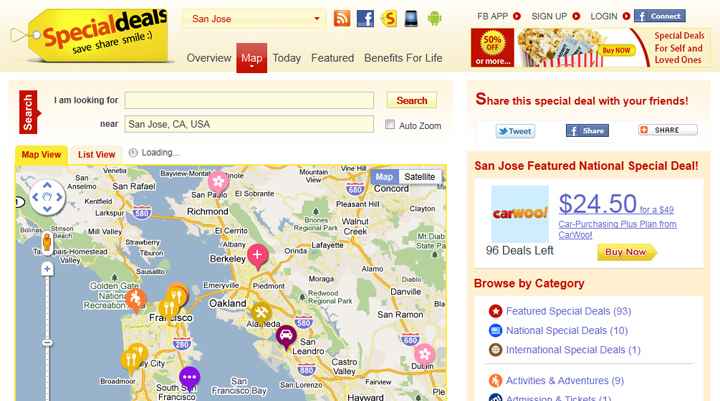Click the purple car marker near San Leandro
Image resolution: width=720 pixels, height=401 pixels.
[x=286, y=337]
